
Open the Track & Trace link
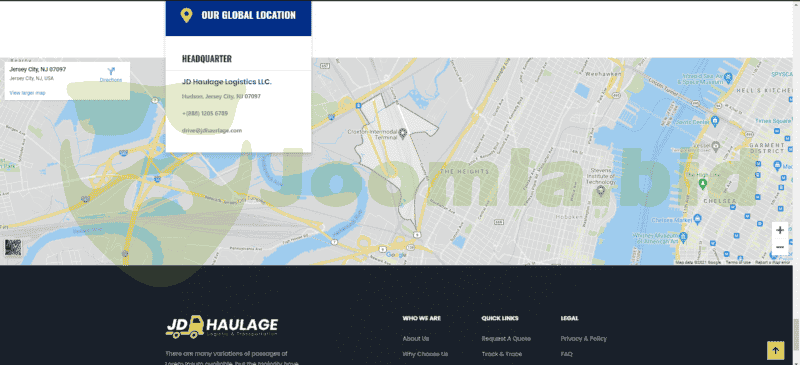click(x=502, y=354)
